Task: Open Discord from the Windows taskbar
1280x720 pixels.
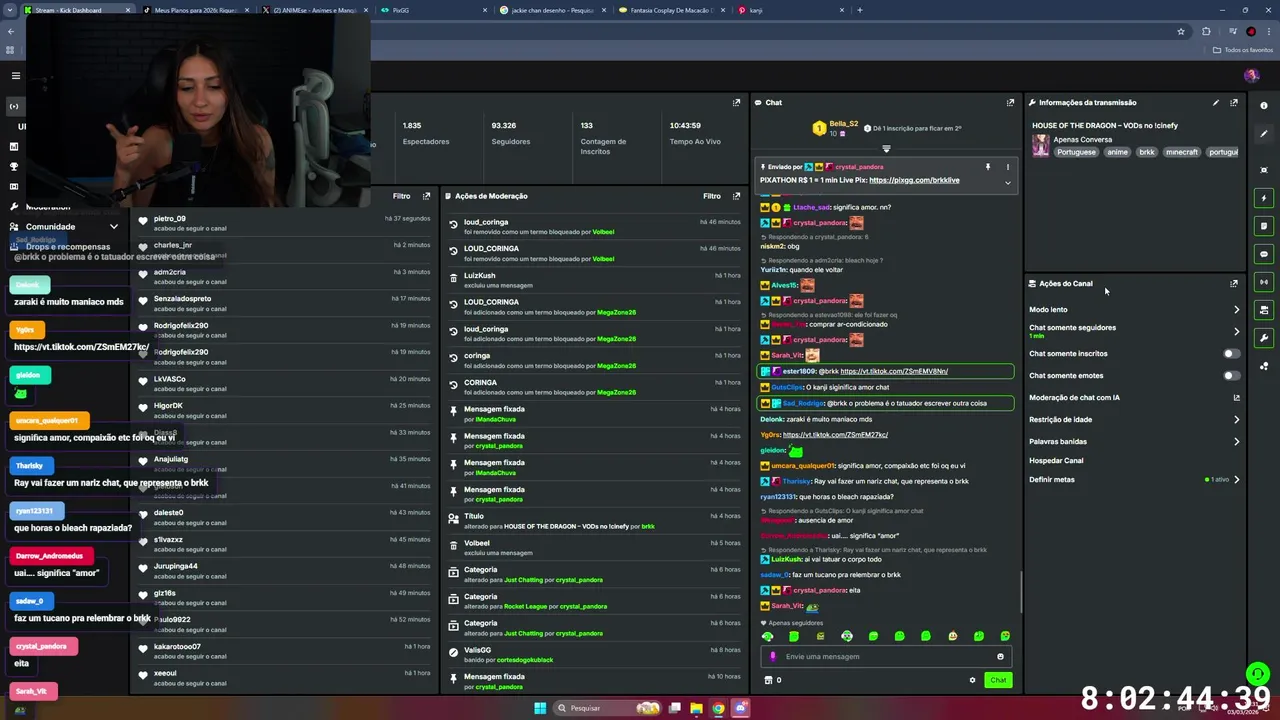Action: 741,708
